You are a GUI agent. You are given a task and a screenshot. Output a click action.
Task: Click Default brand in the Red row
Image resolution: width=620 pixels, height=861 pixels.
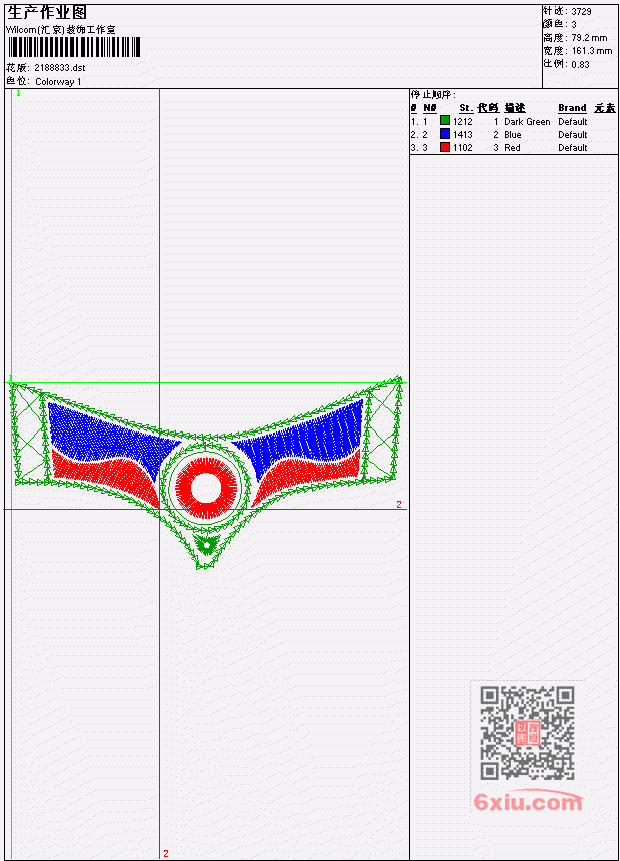573,148
